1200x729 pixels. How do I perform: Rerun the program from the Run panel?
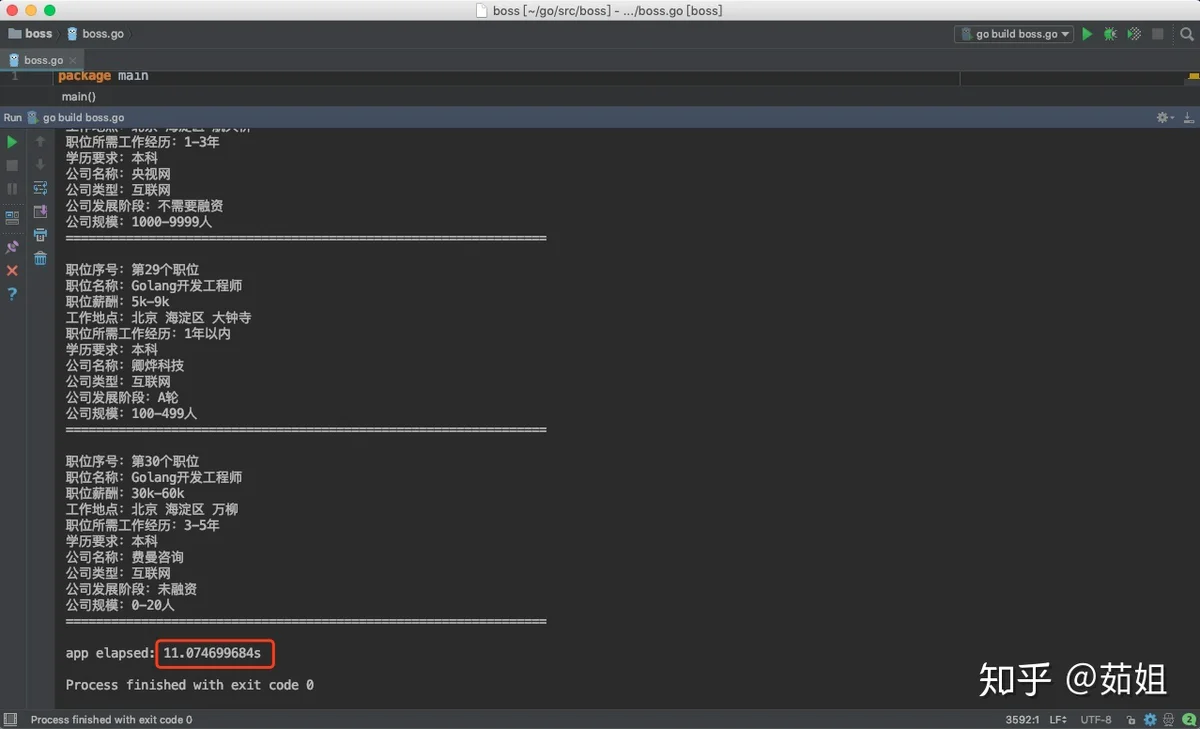[x=12, y=142]
